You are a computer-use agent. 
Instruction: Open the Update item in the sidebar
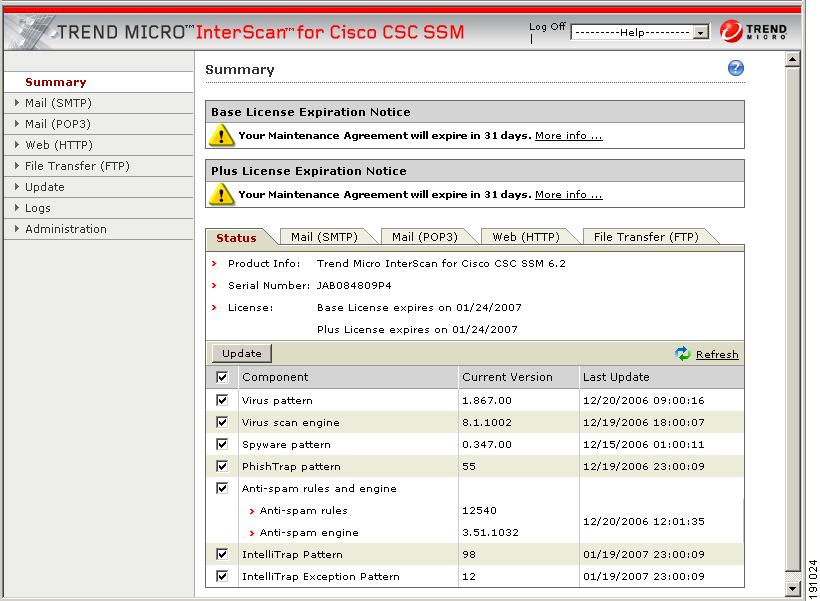point(45,187)
